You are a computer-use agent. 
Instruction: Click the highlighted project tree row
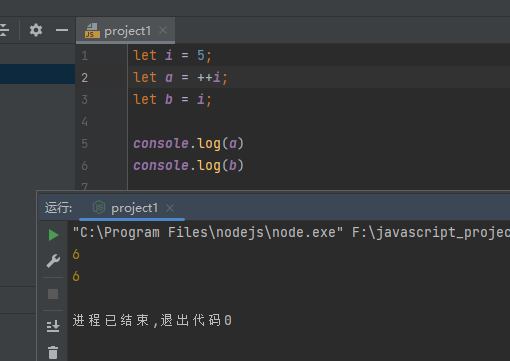pyautogui.click(x=37, y=74)
